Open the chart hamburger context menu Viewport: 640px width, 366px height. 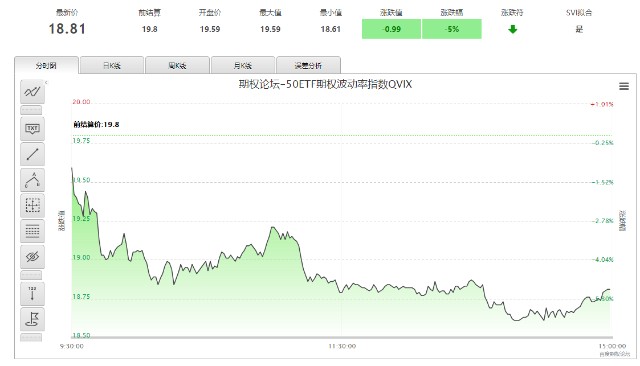pyautogui.click(x=624, y=86)
